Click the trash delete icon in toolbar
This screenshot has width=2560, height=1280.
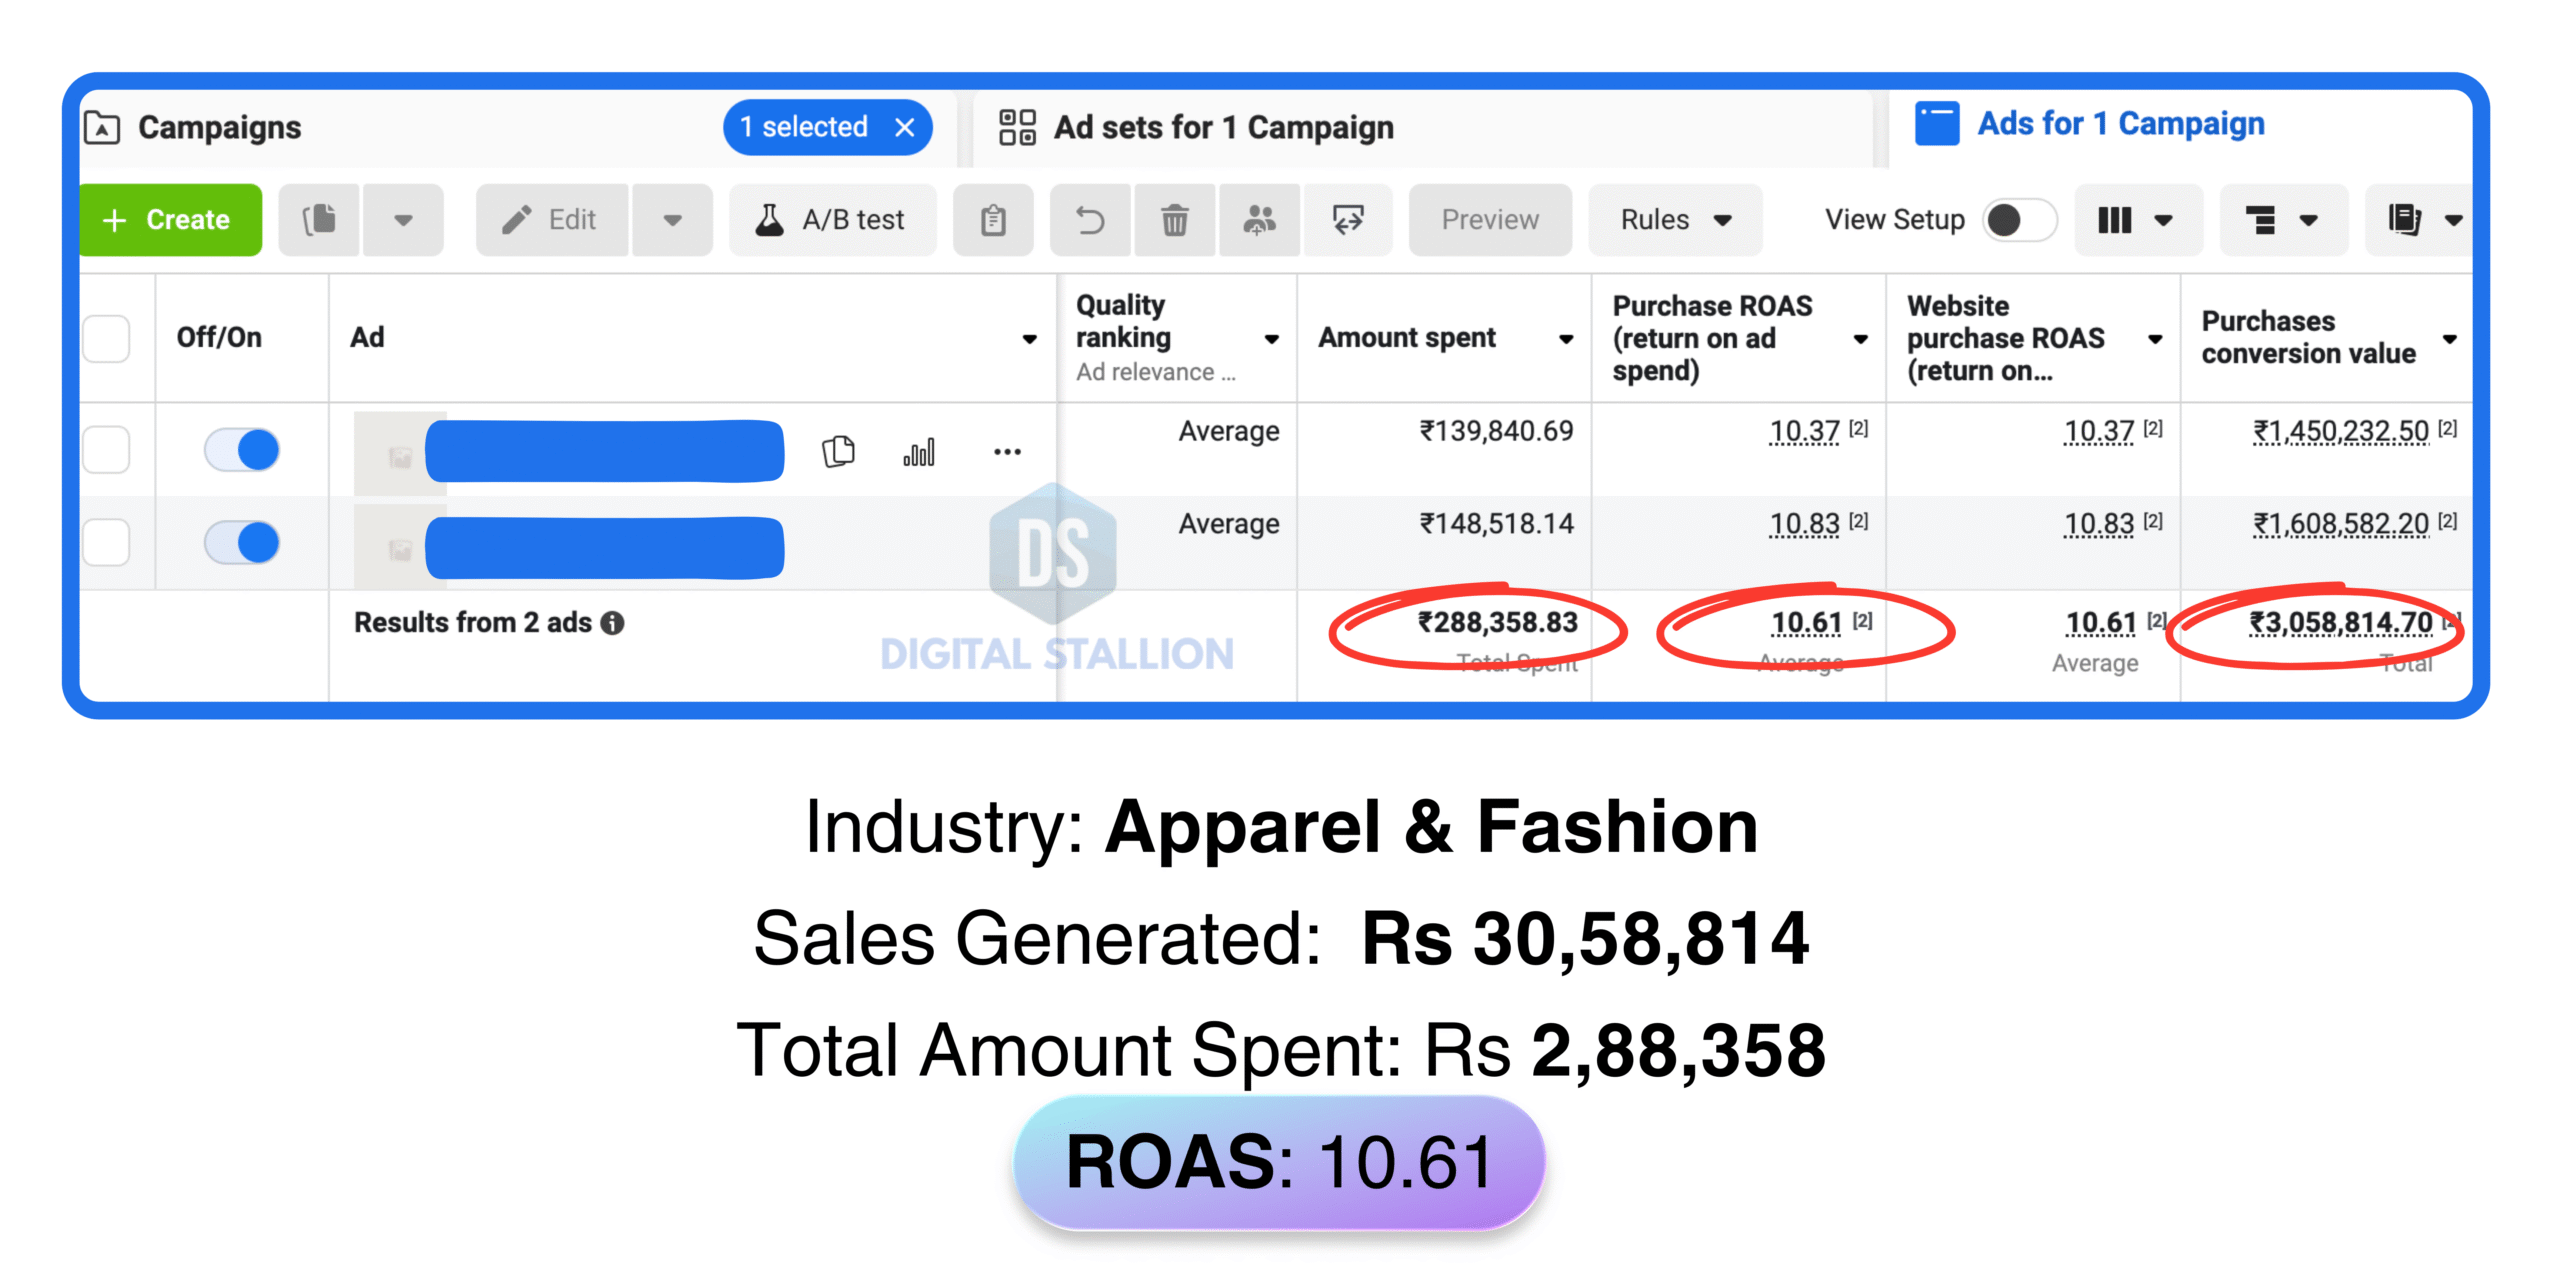click(1174, 220)
